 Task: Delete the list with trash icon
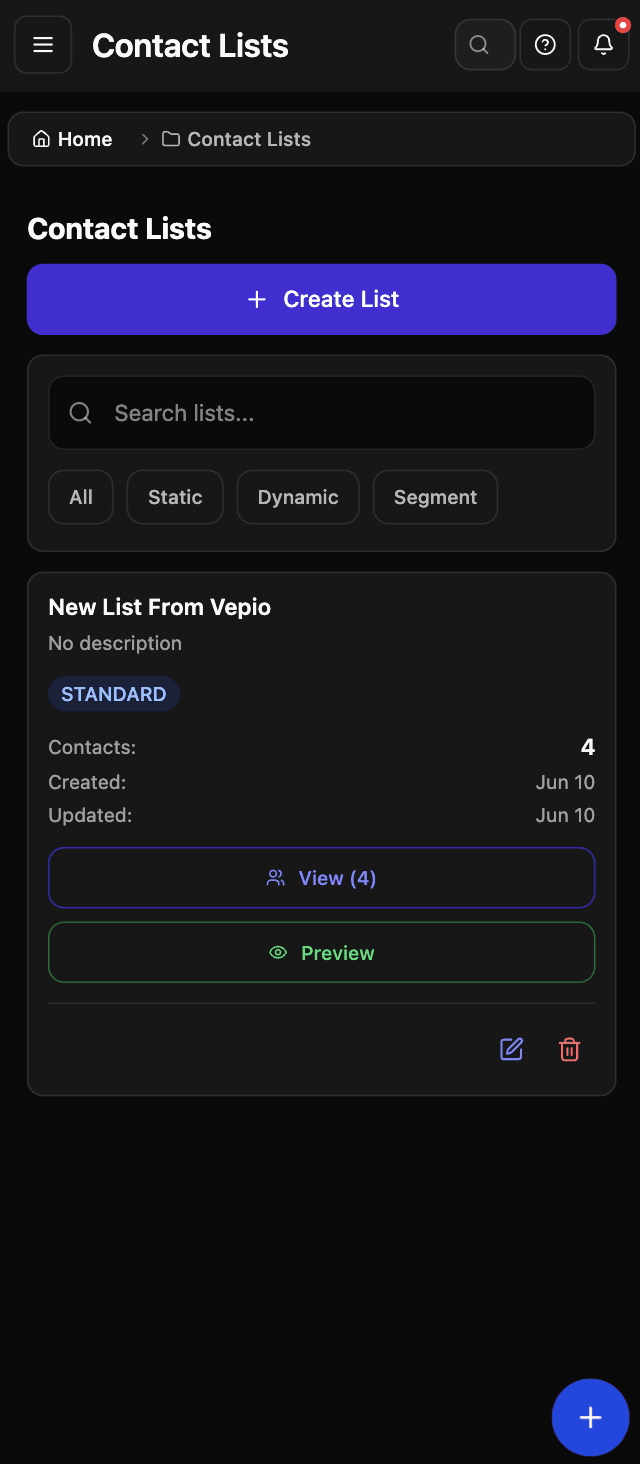[x=569, y=1049]
